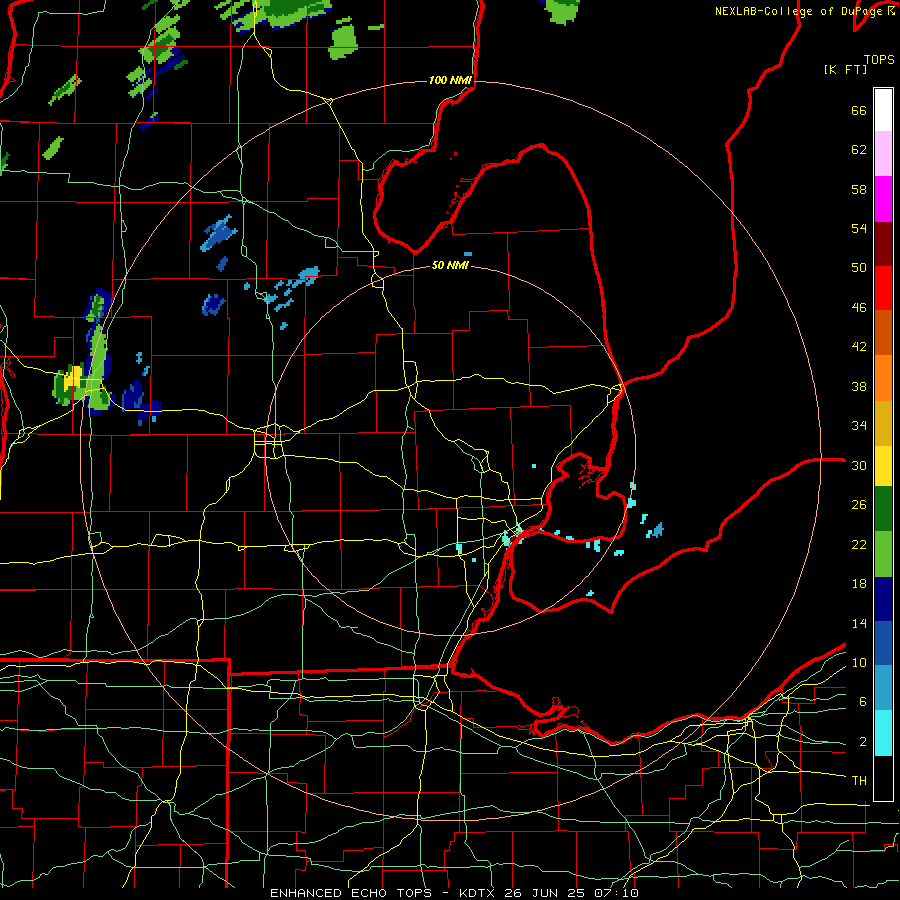Click the magenta legend swatch
This screenshot has width=900, height=900.
point(883,199)
